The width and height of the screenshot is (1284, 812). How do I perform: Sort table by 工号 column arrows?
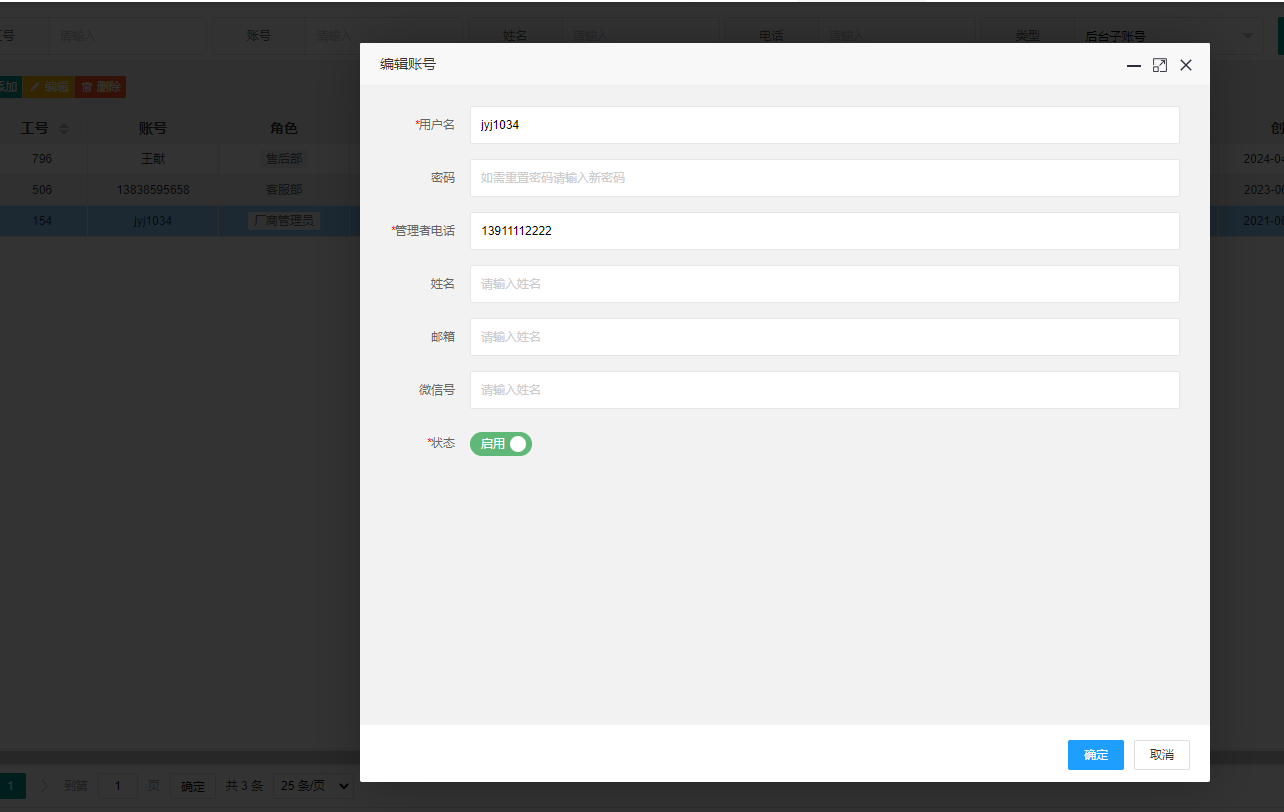pyautogui.click(x=64, y=129)
